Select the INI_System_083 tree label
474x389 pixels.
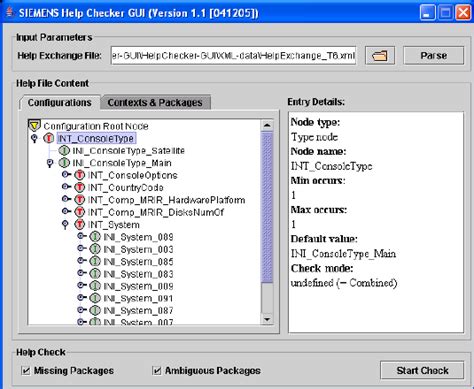pos(138,274)
